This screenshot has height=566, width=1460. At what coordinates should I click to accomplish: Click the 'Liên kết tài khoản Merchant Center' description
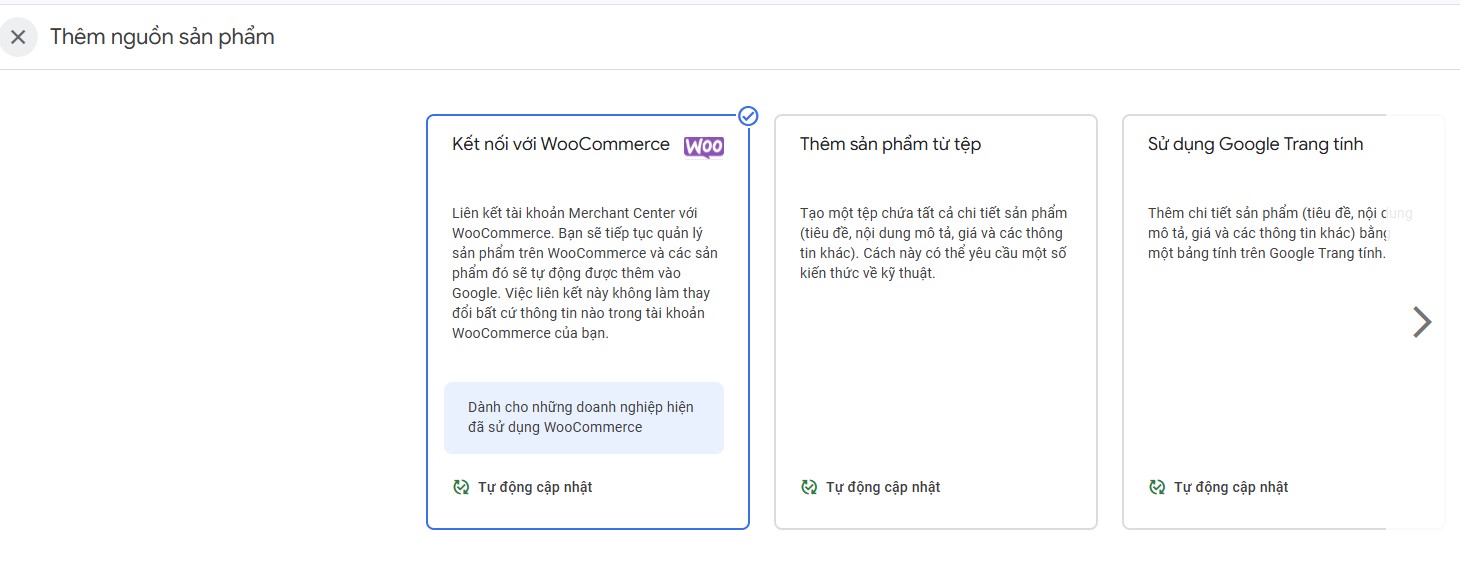click(585, 273)
